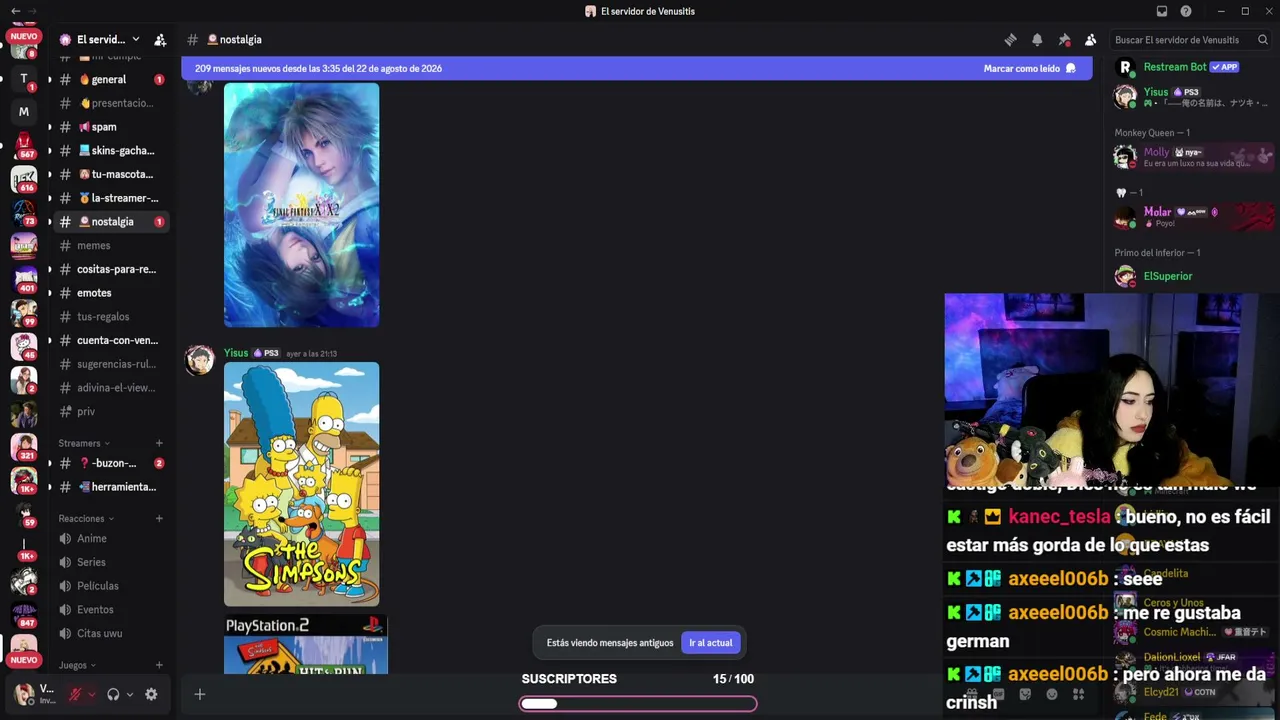Viewport: 1280px width, 720px height.
Task: Open the Inbox icon in title bar
Action: tap(1162, 11)
